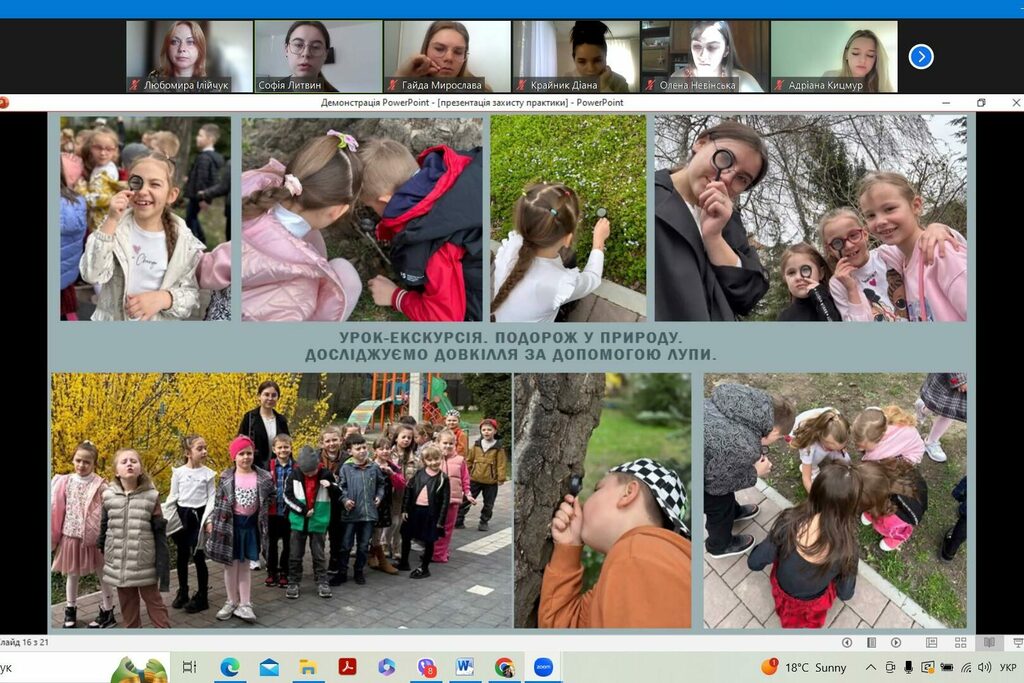The image size is (1024, 683).
Task: Toggle the microphone tray icon
Action: click(x=908, y=667)
